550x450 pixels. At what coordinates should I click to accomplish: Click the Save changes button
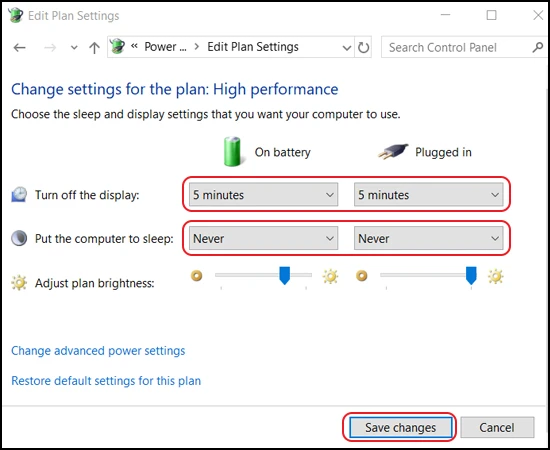pos(400,427)
